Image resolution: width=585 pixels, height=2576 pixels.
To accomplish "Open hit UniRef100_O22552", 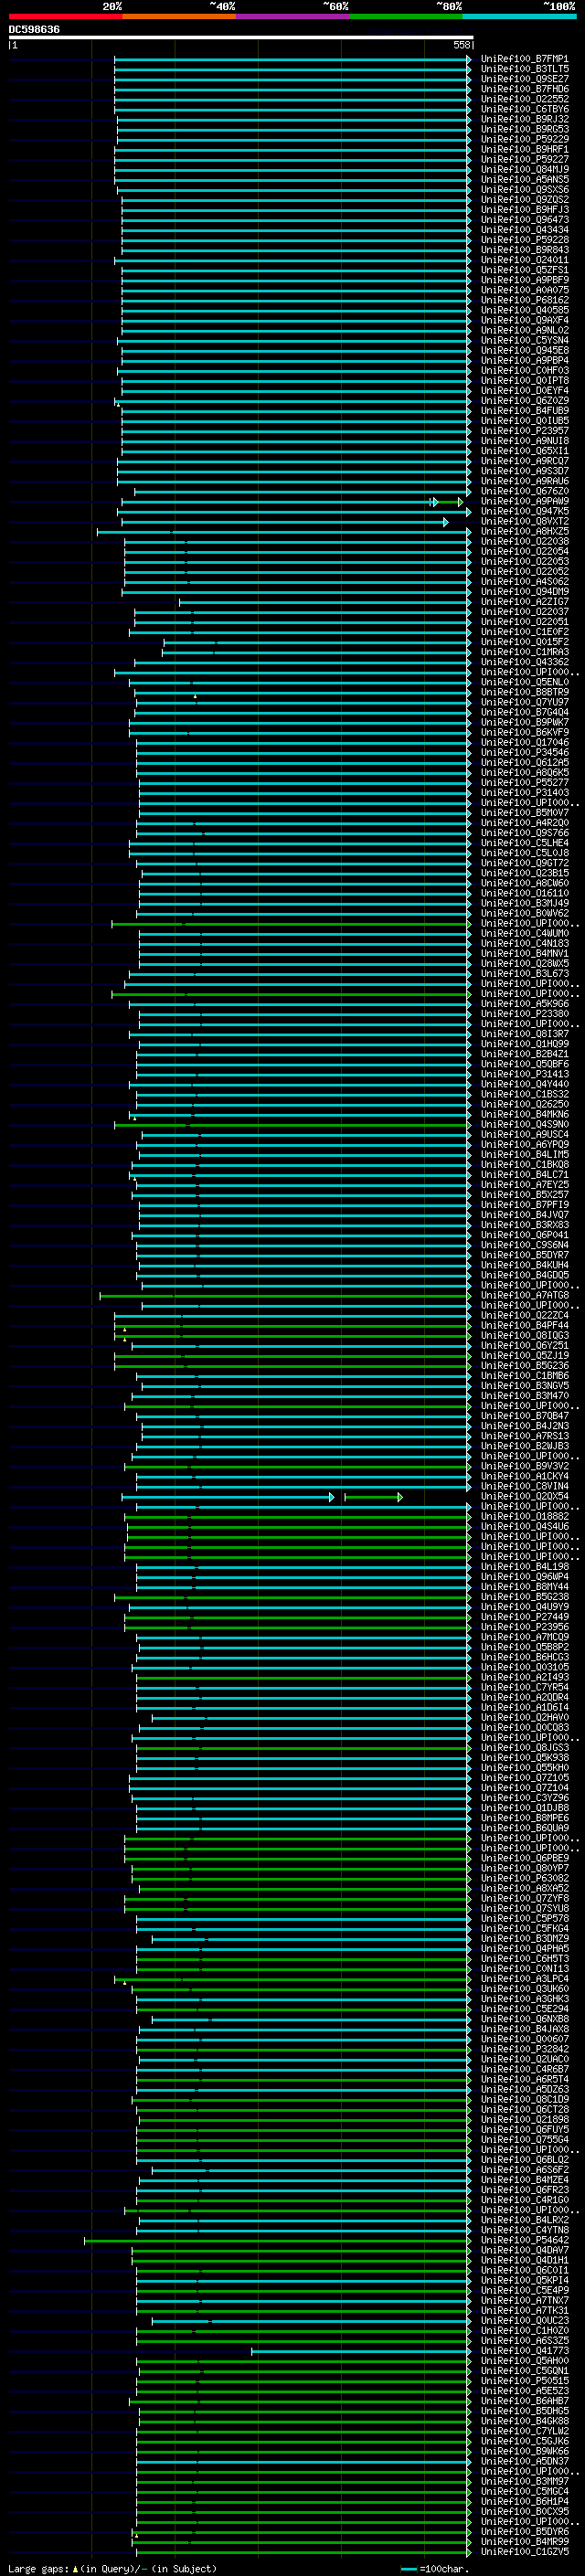I will coord(524,99).
